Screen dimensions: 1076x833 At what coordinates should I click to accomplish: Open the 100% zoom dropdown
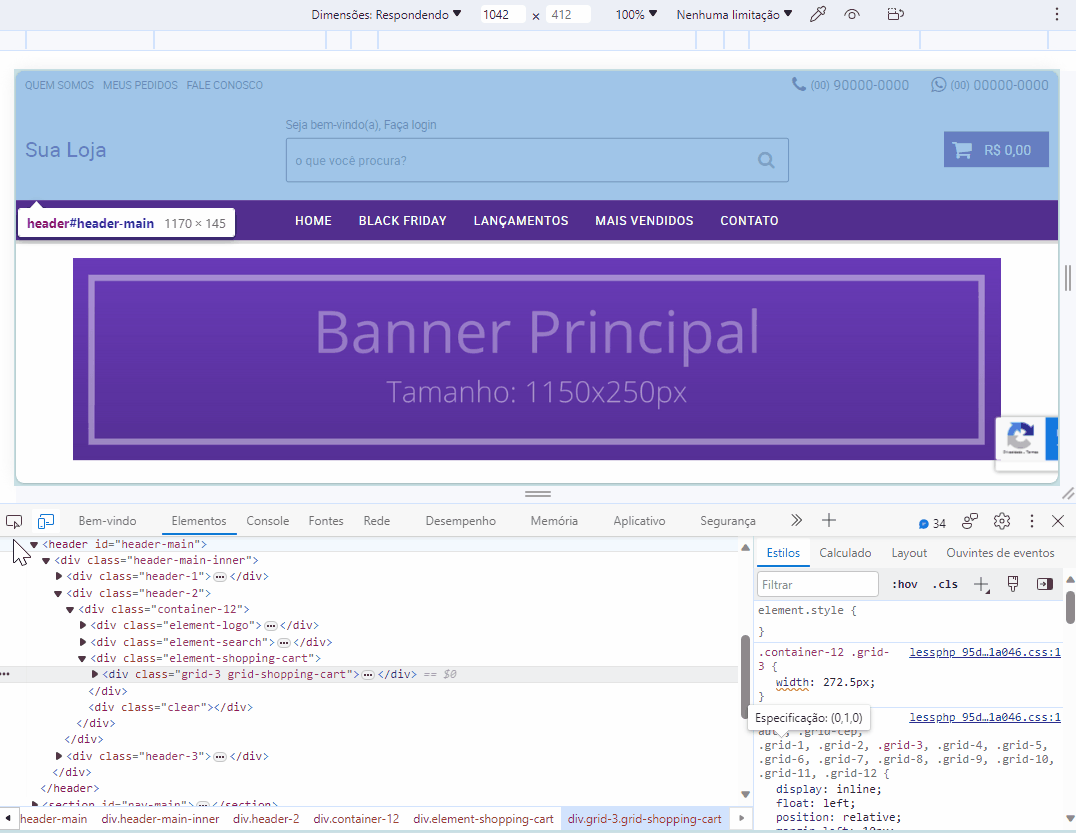coord(636,14)
